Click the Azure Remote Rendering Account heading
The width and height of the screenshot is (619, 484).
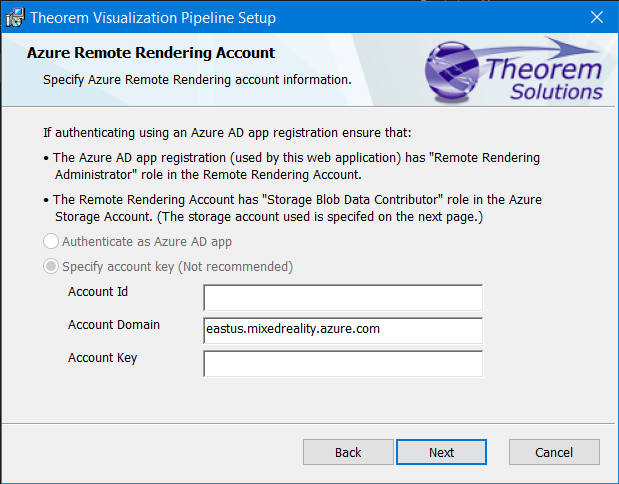point(151,53)
